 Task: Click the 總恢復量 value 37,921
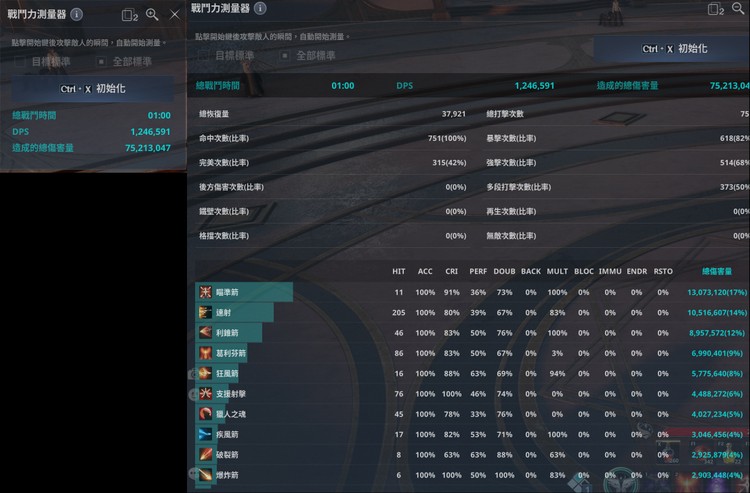pos(453,114)
